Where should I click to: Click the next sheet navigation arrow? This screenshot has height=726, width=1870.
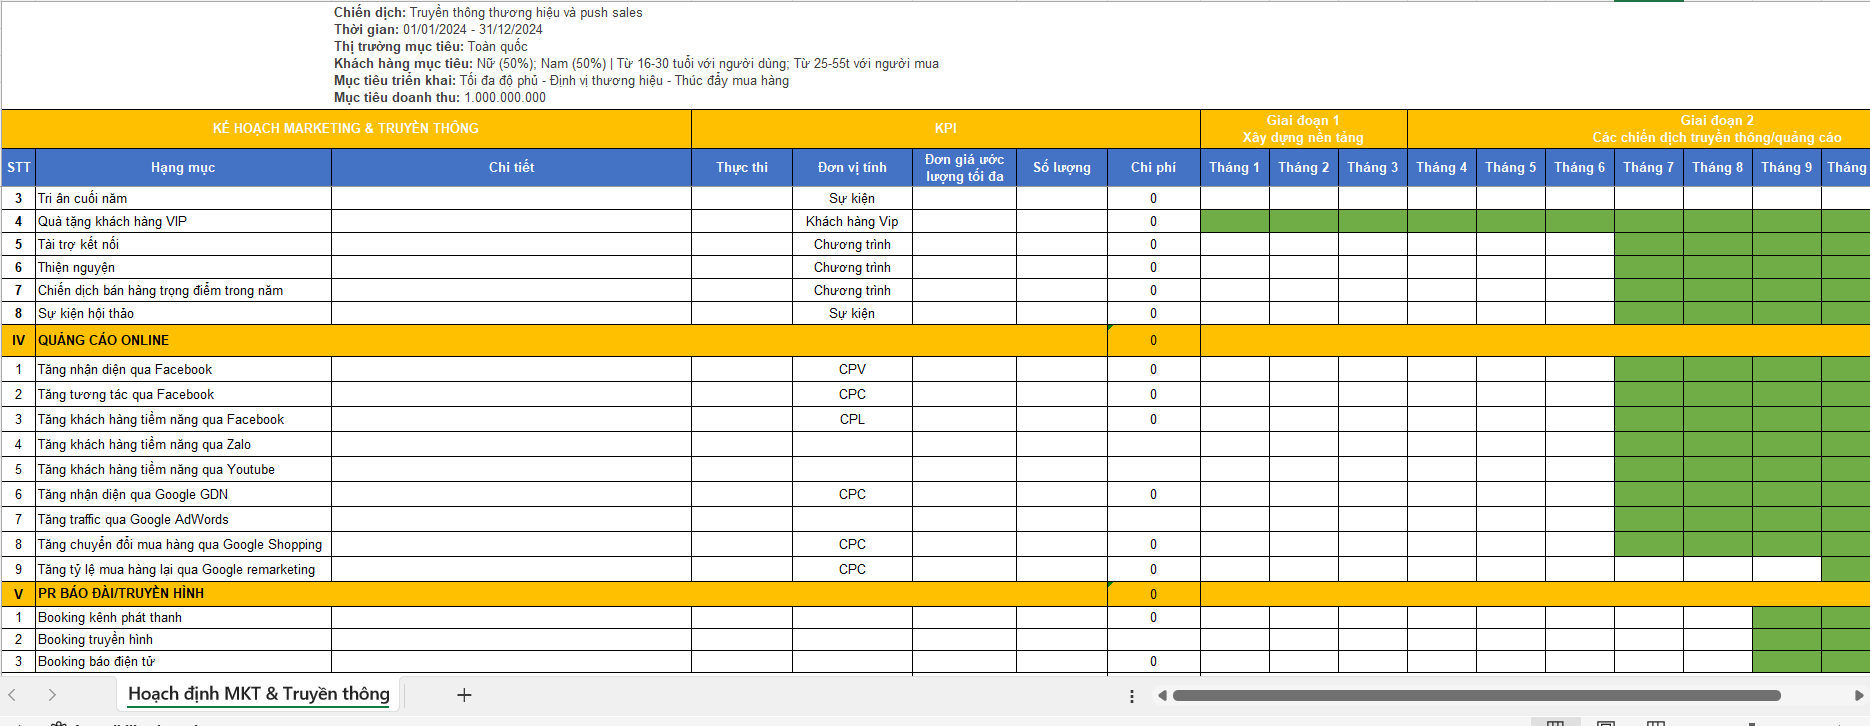pos(52,695)
